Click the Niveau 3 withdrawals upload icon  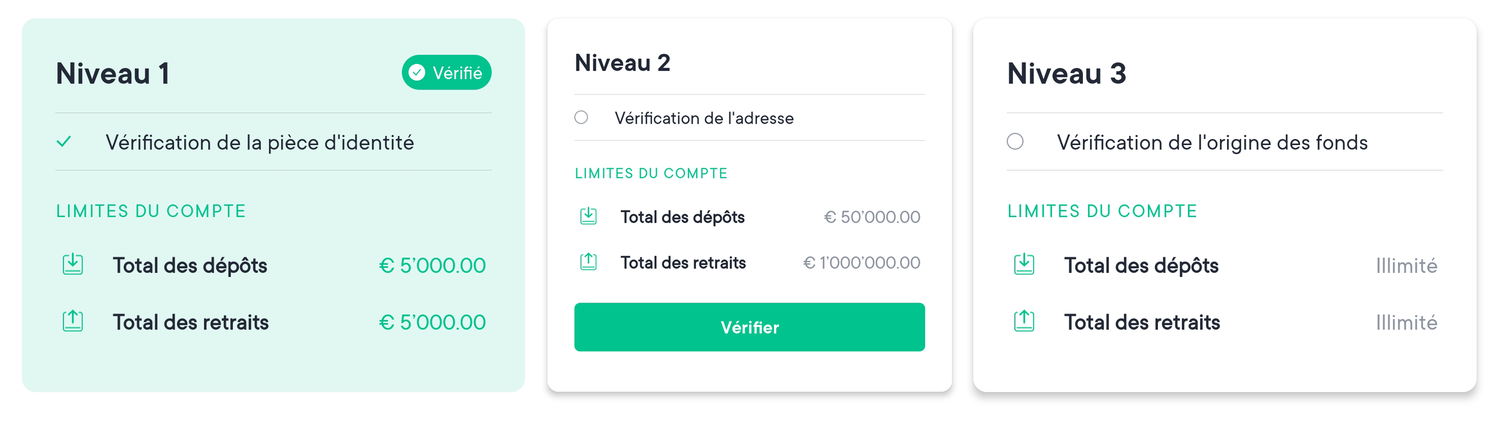1023,321
